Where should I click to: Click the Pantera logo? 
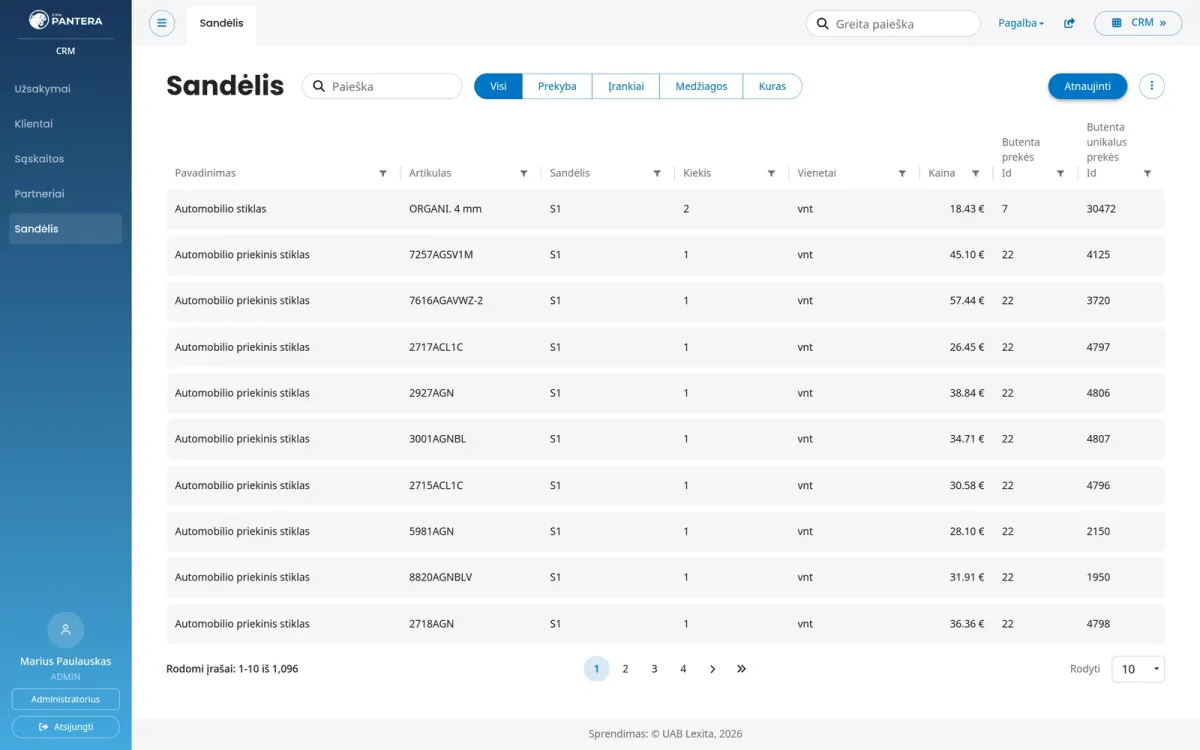(x=66, y=20)
